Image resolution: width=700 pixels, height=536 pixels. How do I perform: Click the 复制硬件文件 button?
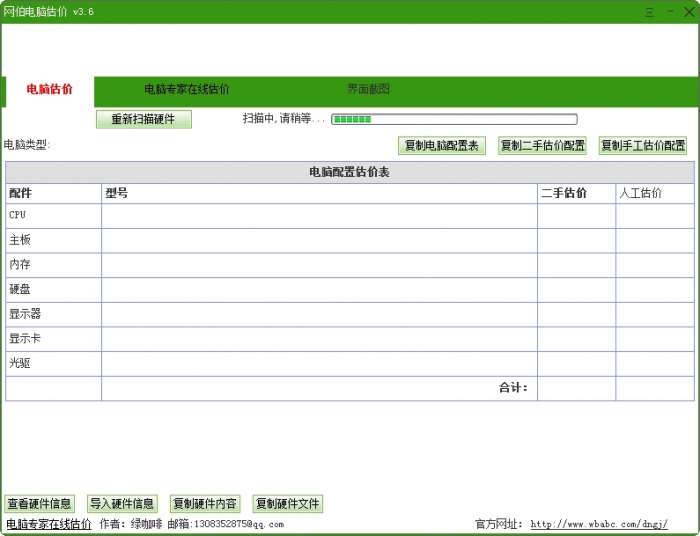pyautogui.click(x=288, y=504)
